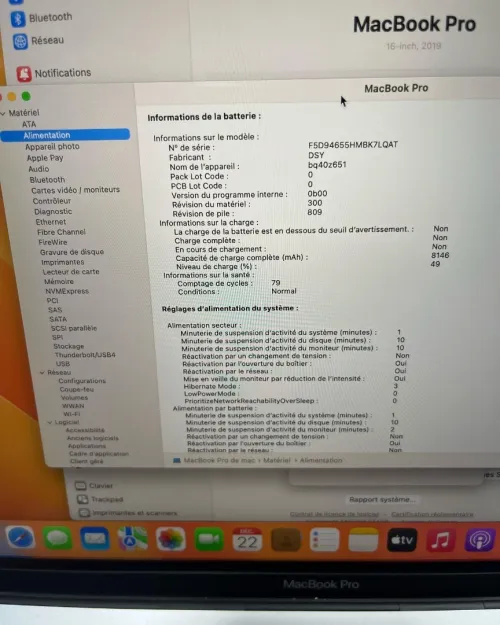Select Wi-Fi under Réseau

(71, 414)
